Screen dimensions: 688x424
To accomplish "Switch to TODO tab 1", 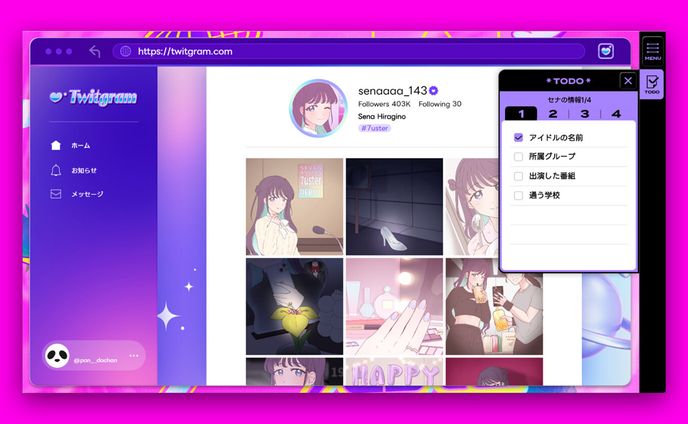I will tap(521, 114).
